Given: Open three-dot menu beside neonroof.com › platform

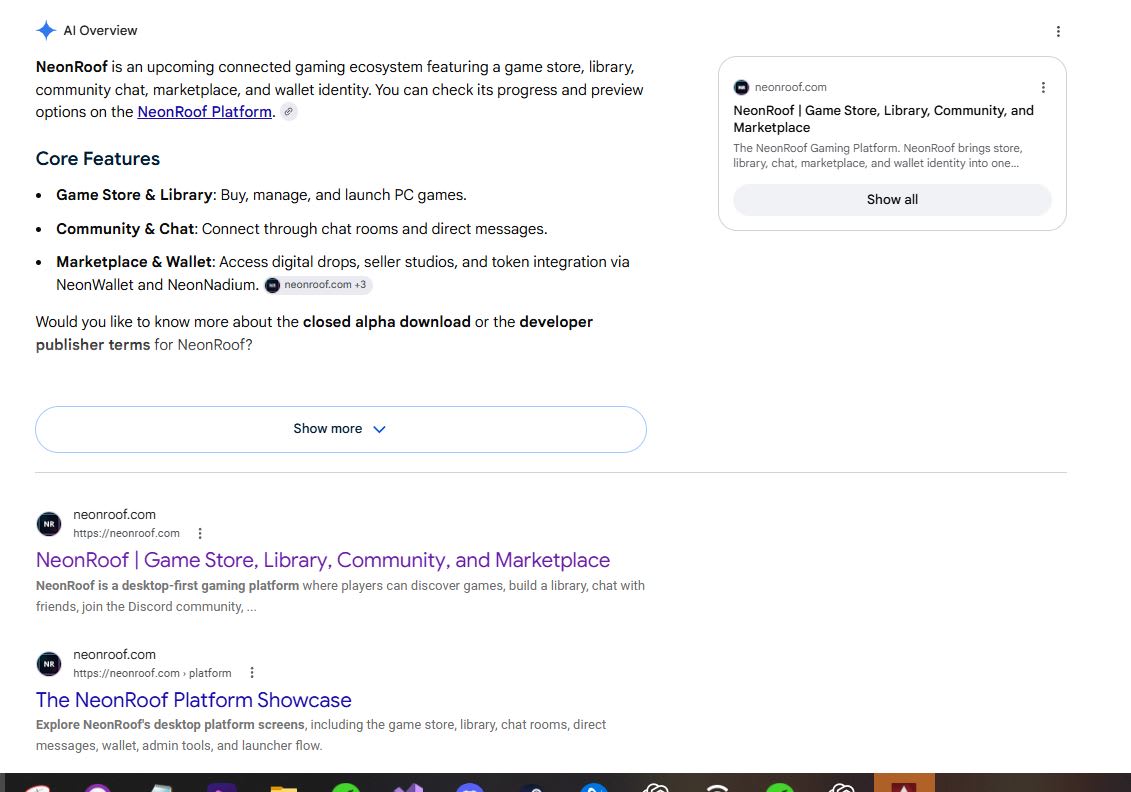Looking at the screenshot, I should (252, 673).
